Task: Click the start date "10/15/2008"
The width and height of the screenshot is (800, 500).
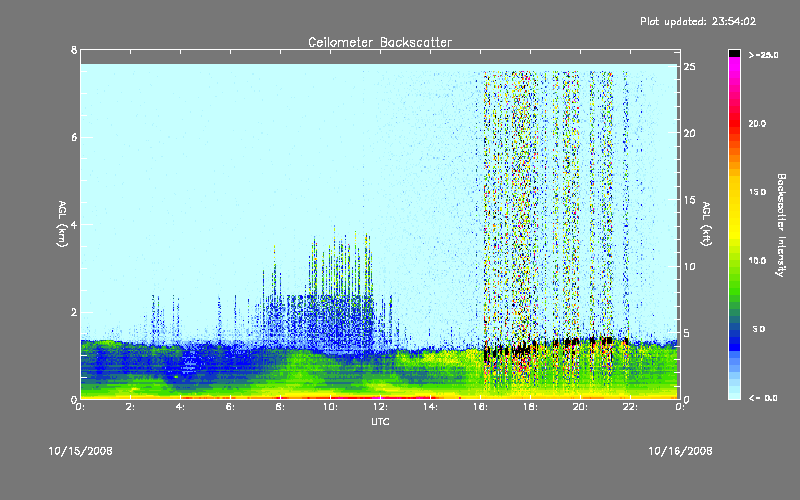Action: (80, 451)
